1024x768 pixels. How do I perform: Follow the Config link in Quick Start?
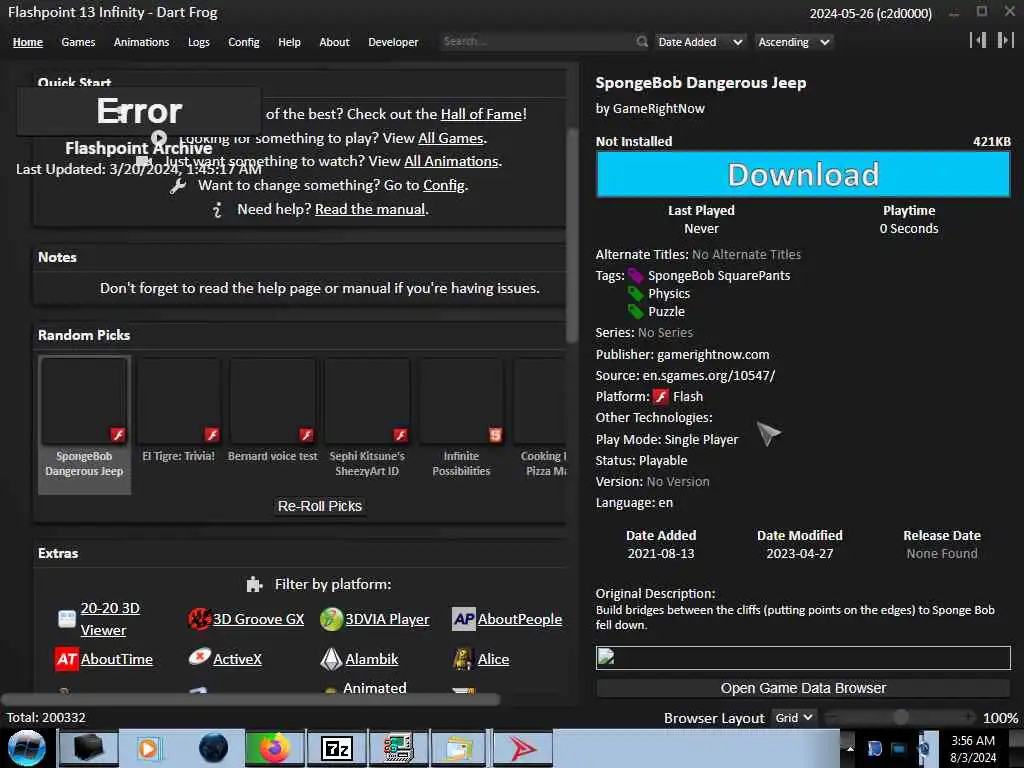(444, 185)
